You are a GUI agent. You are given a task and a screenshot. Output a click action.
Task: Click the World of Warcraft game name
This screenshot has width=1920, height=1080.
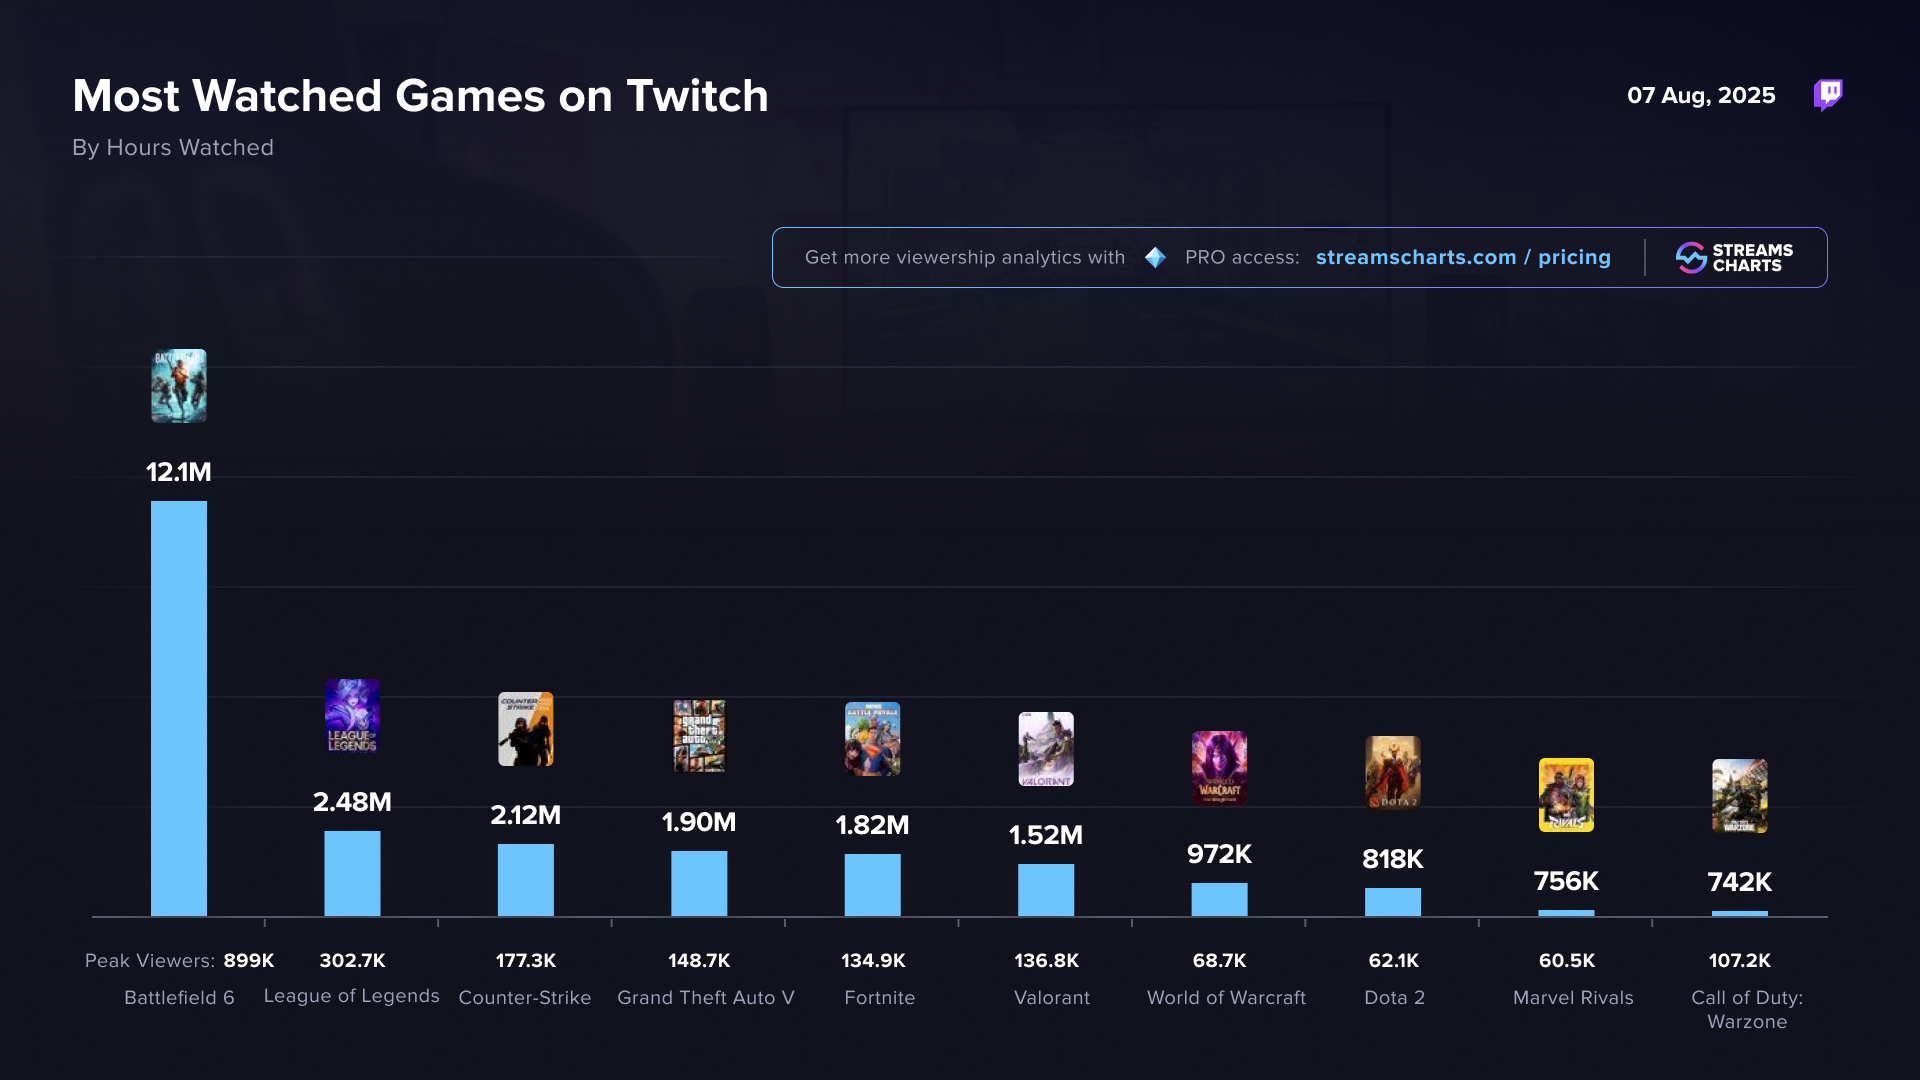coord(1226,998)
